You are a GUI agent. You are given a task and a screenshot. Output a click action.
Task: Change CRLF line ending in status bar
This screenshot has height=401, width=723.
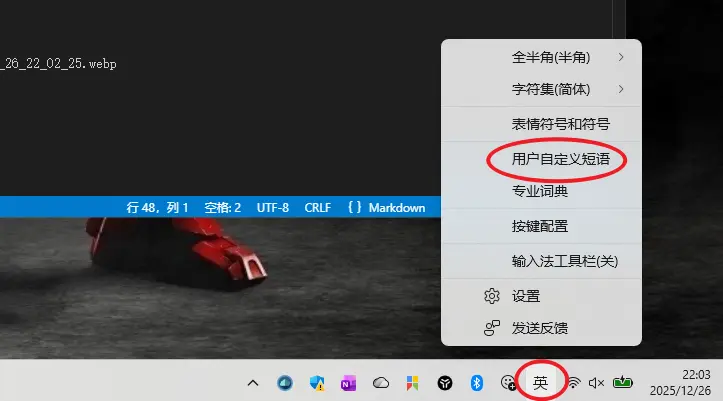317,208
